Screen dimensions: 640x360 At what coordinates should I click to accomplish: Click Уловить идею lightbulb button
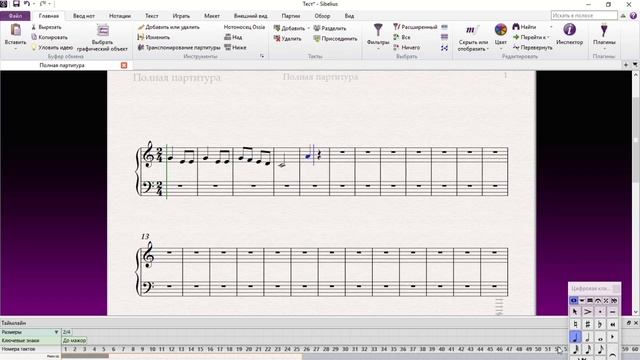tap(51, 47)
